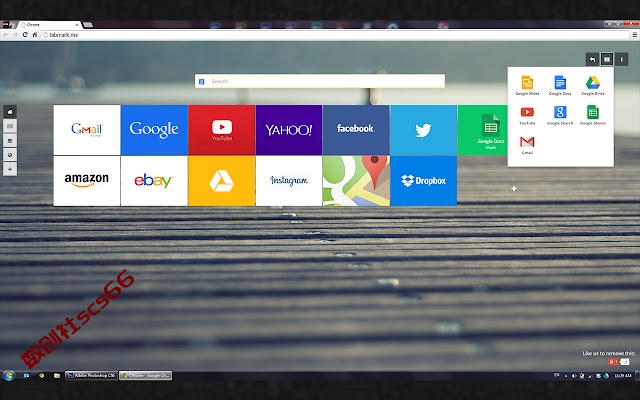Screen dimensions: 640x400
Task: Select the globe icon in left sidebar
Action: click(10, 155)
